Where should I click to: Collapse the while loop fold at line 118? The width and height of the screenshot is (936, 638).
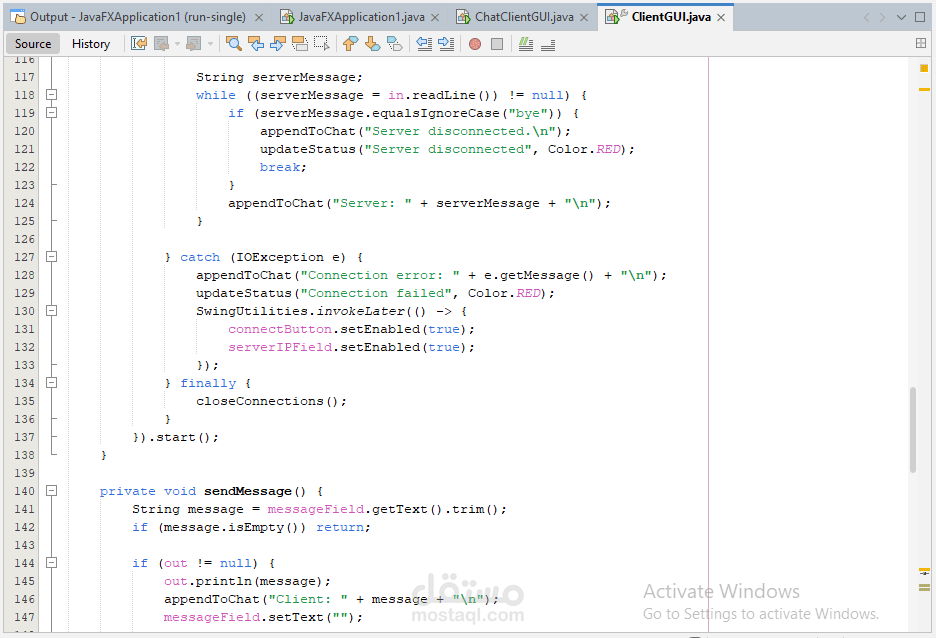coord(52,94)
